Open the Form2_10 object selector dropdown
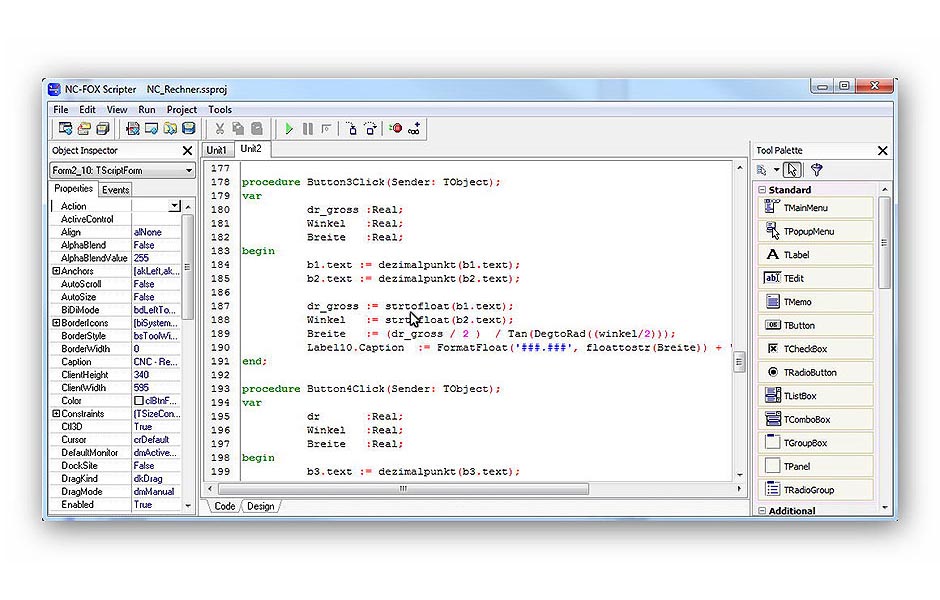Image resolution: width=940 pixels, height=600 pixels. click(189, 171)
